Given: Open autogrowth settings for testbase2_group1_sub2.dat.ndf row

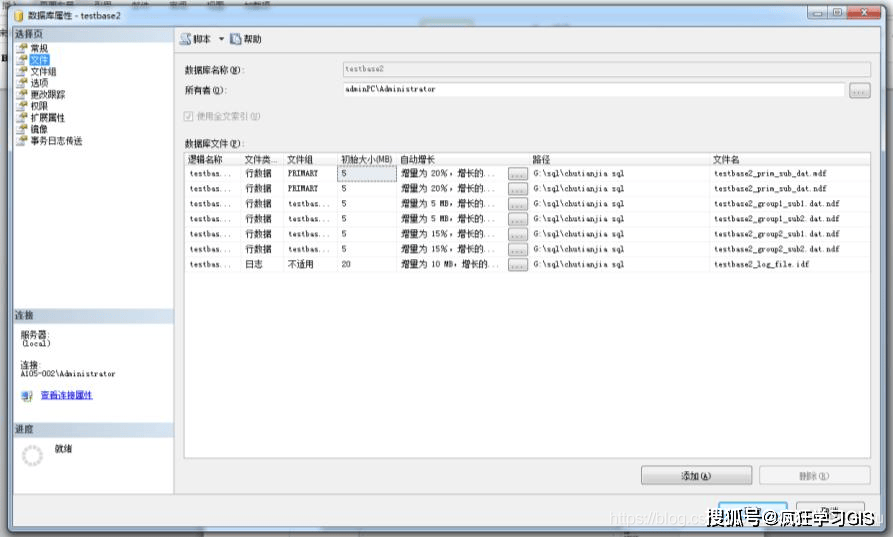Looking at the screenshot, I should (x=518, y=219).
